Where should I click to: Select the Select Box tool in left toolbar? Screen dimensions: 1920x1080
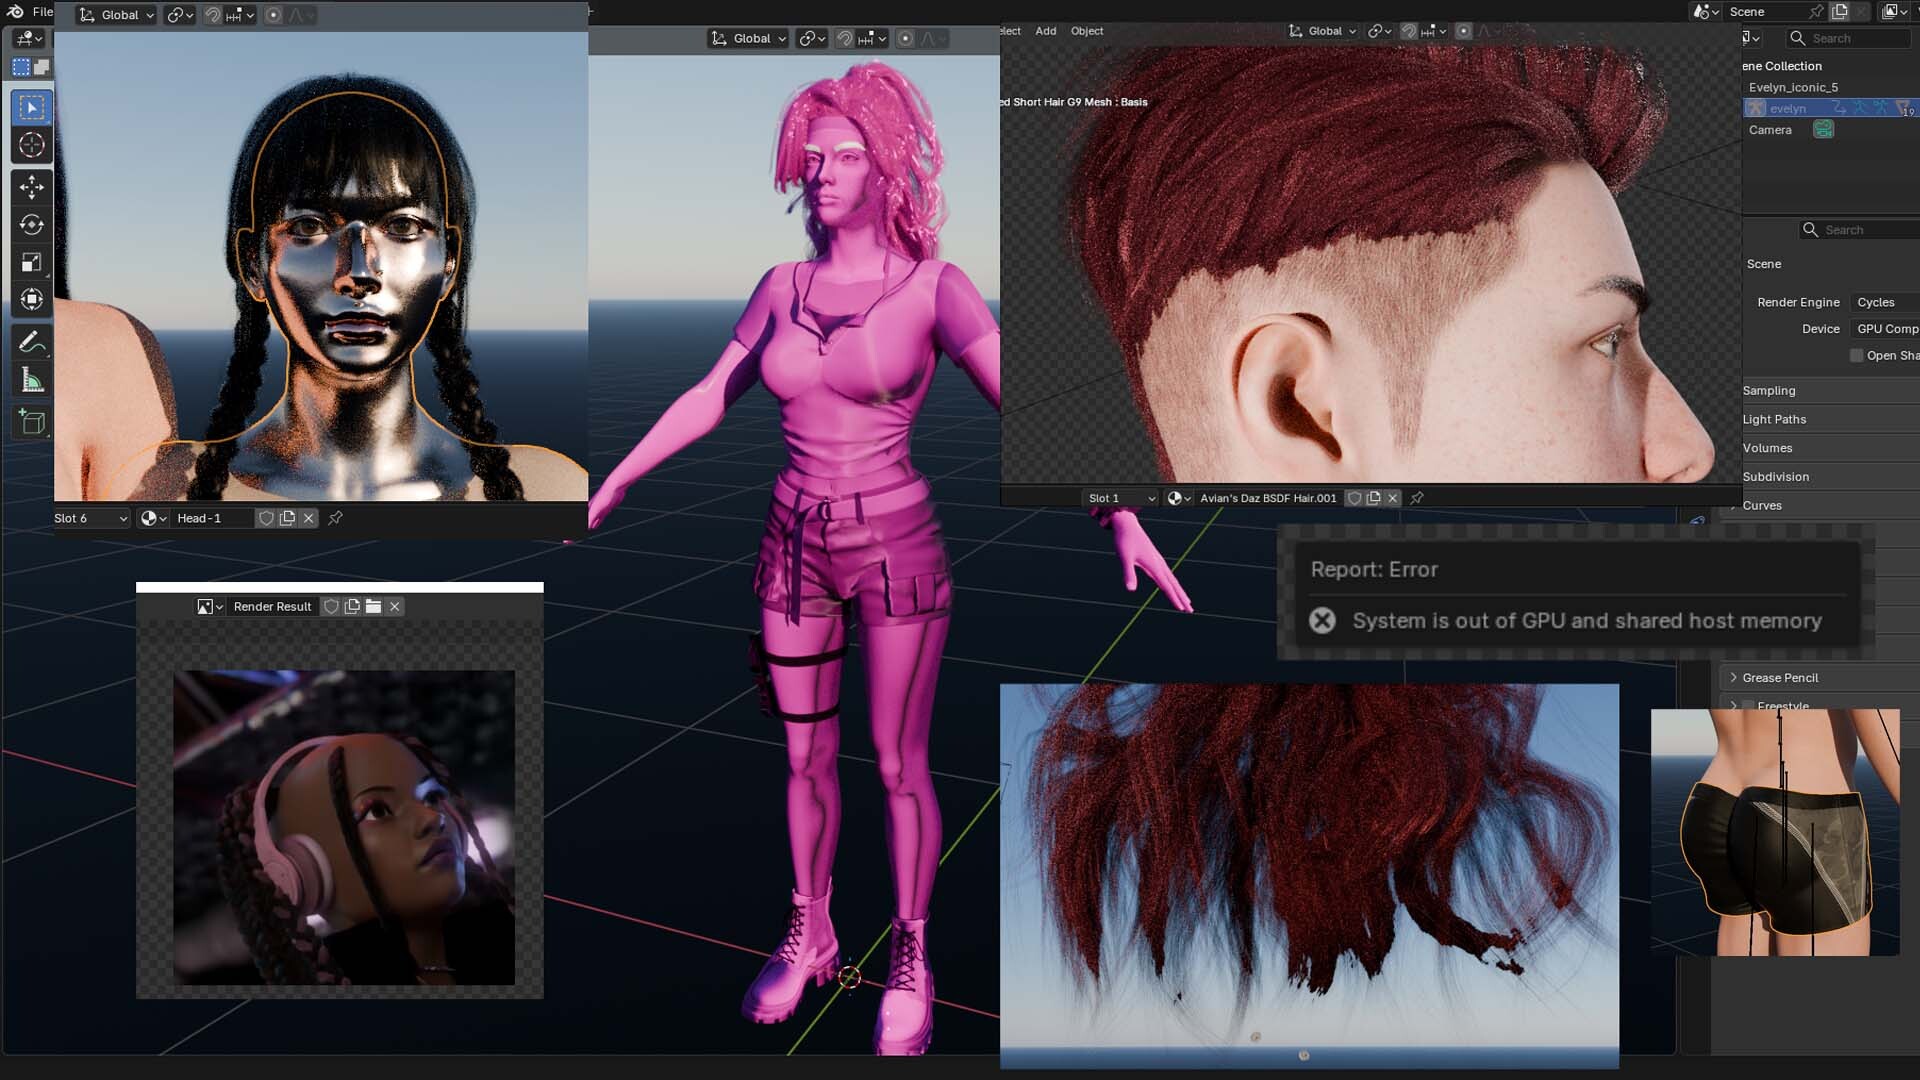[31, 107]
